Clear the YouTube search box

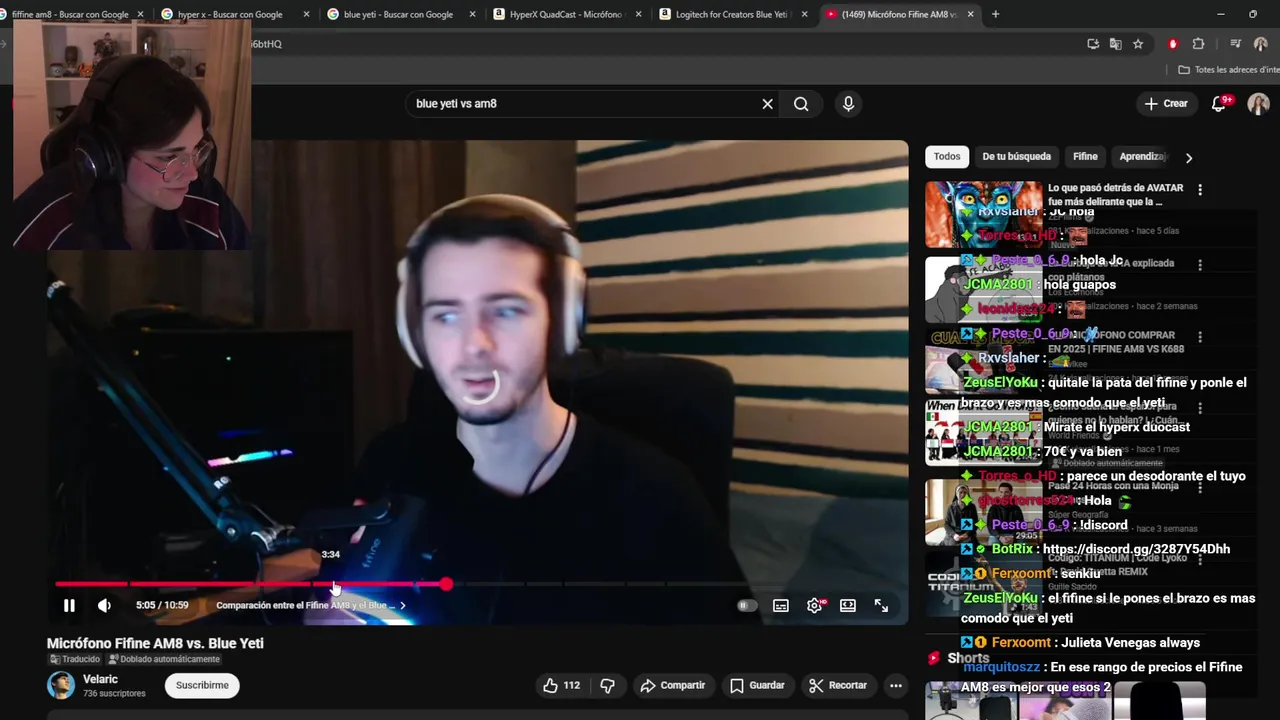point(768,104)
